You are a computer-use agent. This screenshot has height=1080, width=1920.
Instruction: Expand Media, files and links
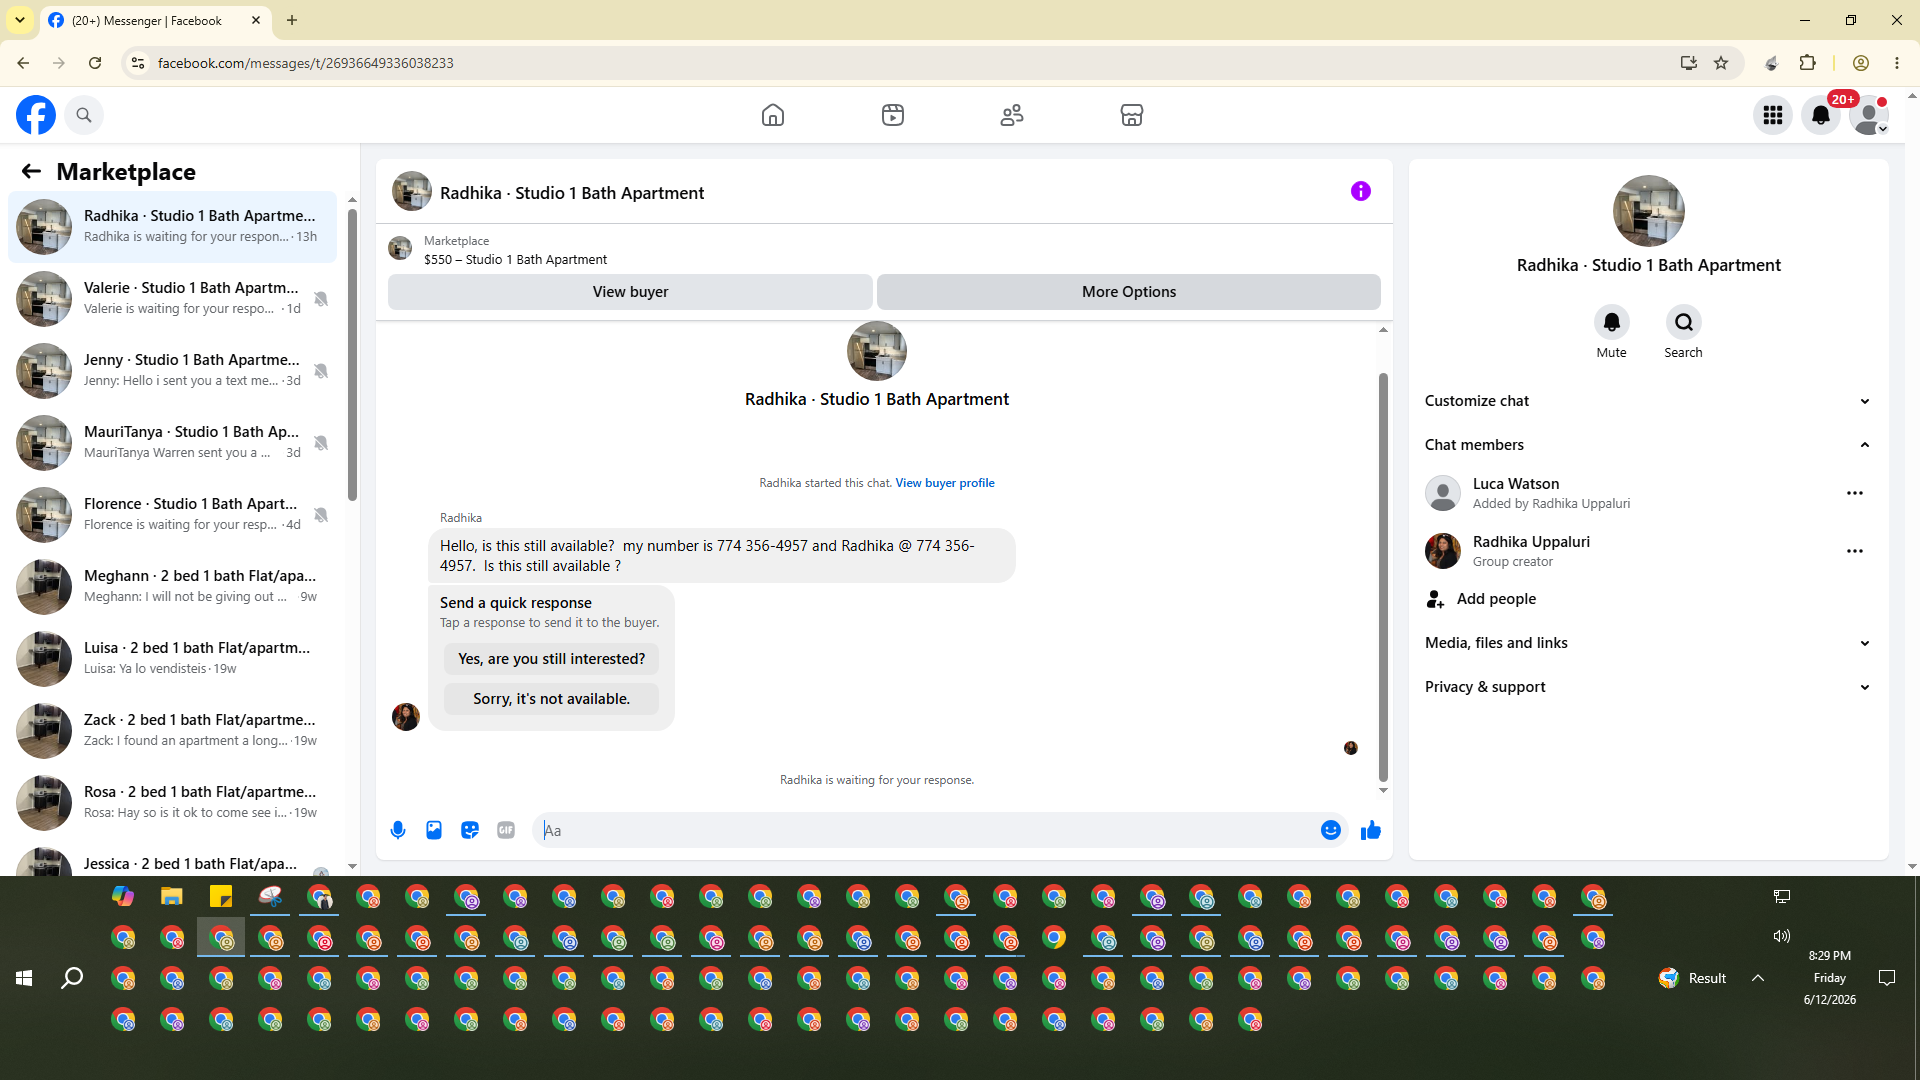coord(1649,643)
